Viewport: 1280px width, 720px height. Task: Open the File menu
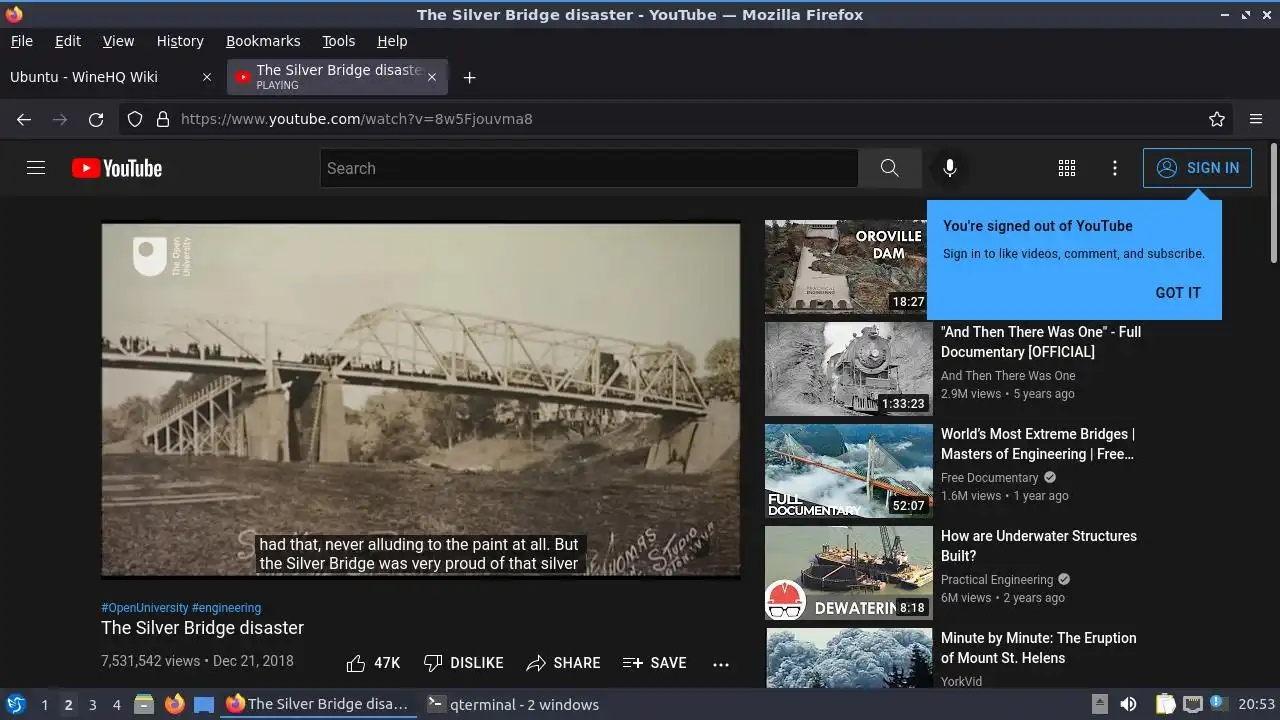click(21, 41)
